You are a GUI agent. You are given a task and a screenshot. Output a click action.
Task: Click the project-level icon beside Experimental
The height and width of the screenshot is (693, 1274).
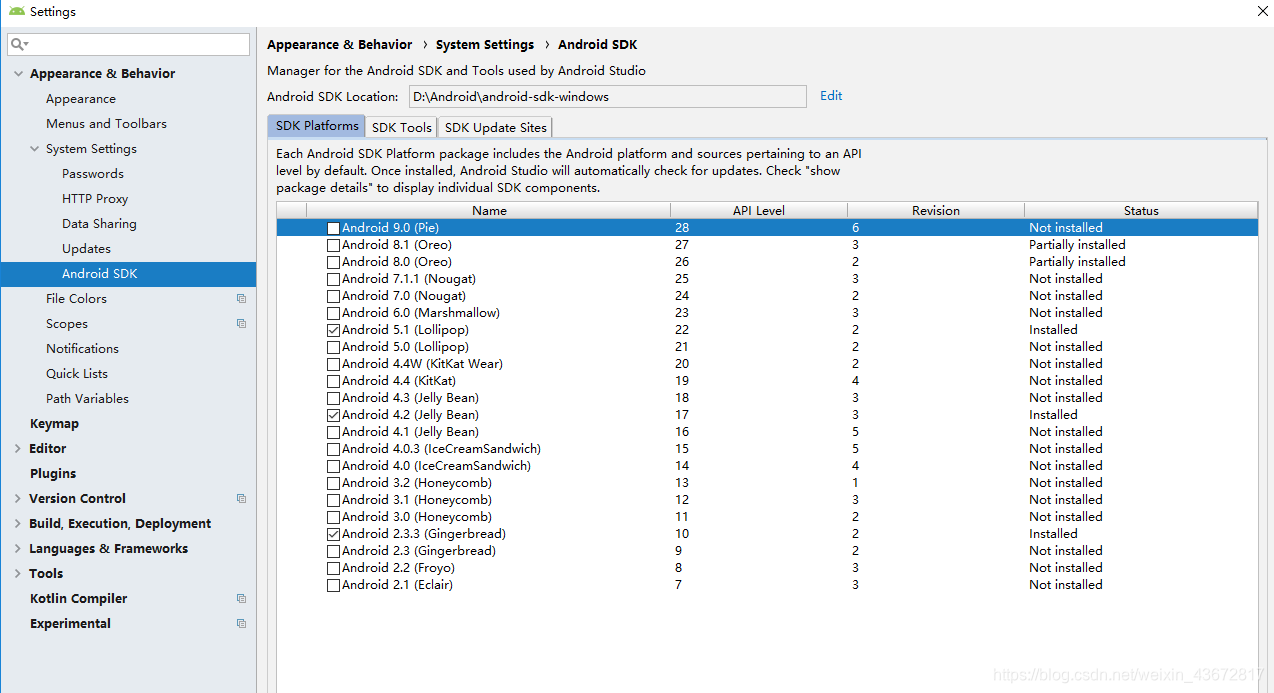pyautogui.click(x=241, y=623)
